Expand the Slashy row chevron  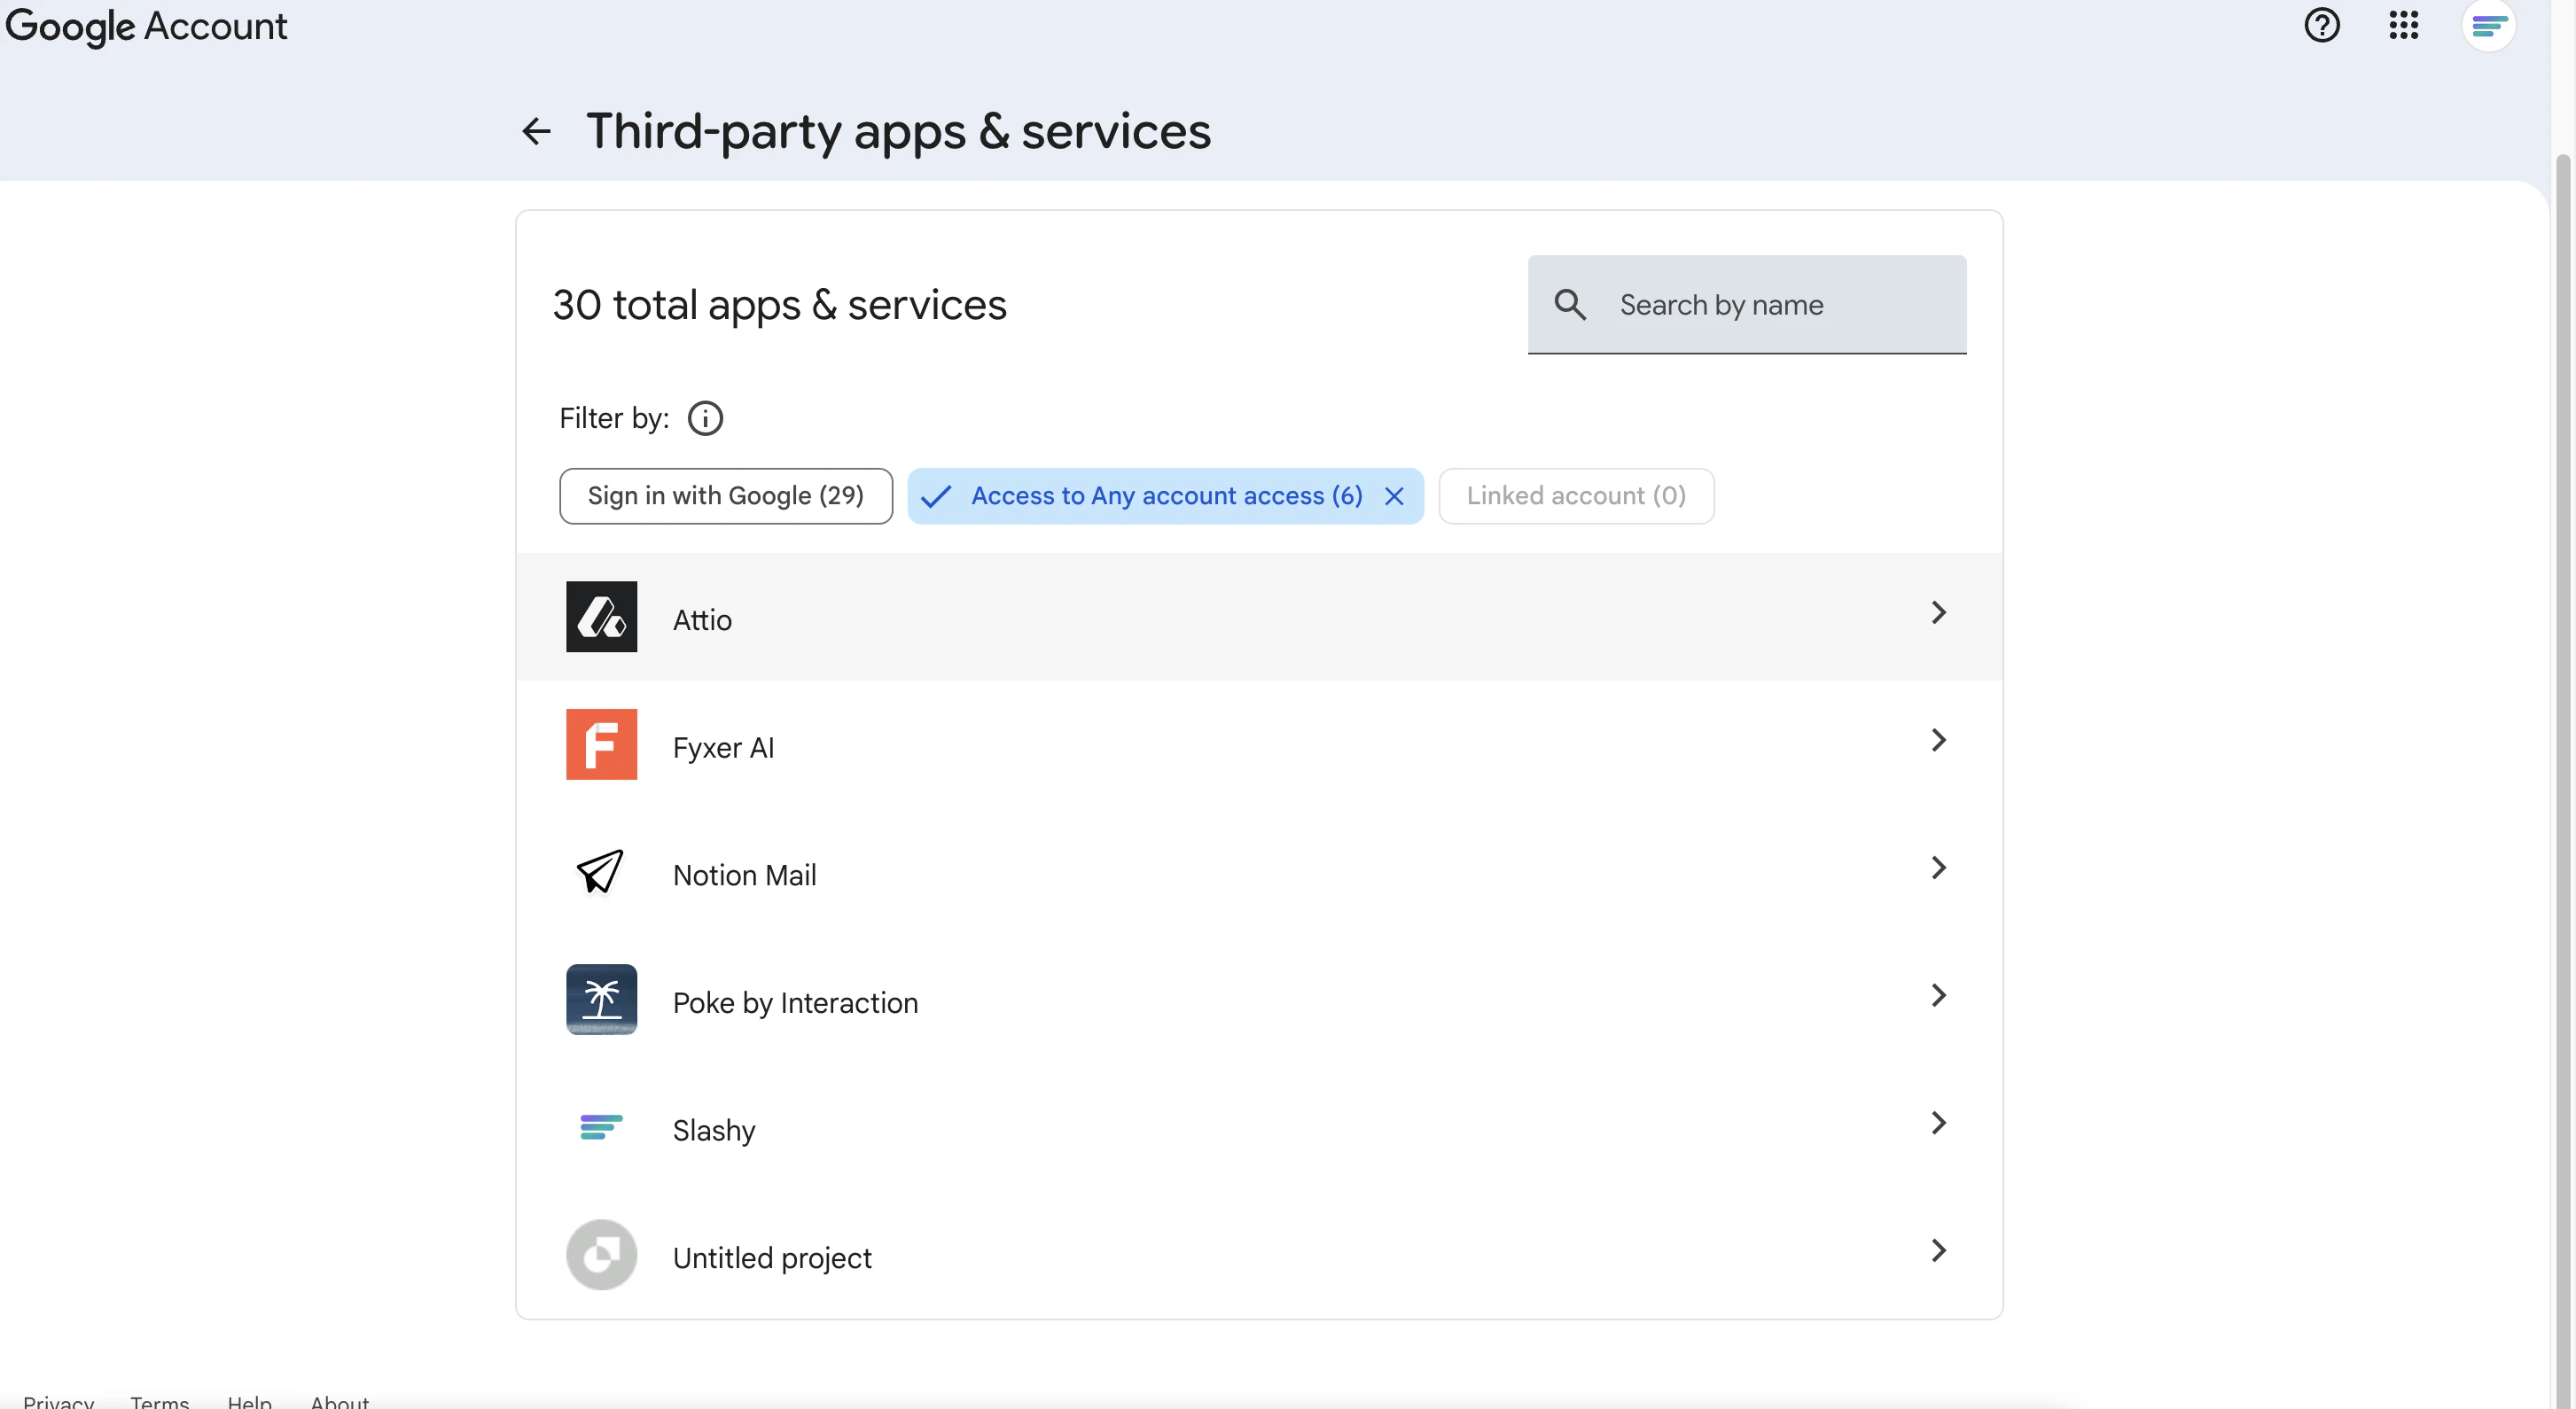[1939, 1123]
